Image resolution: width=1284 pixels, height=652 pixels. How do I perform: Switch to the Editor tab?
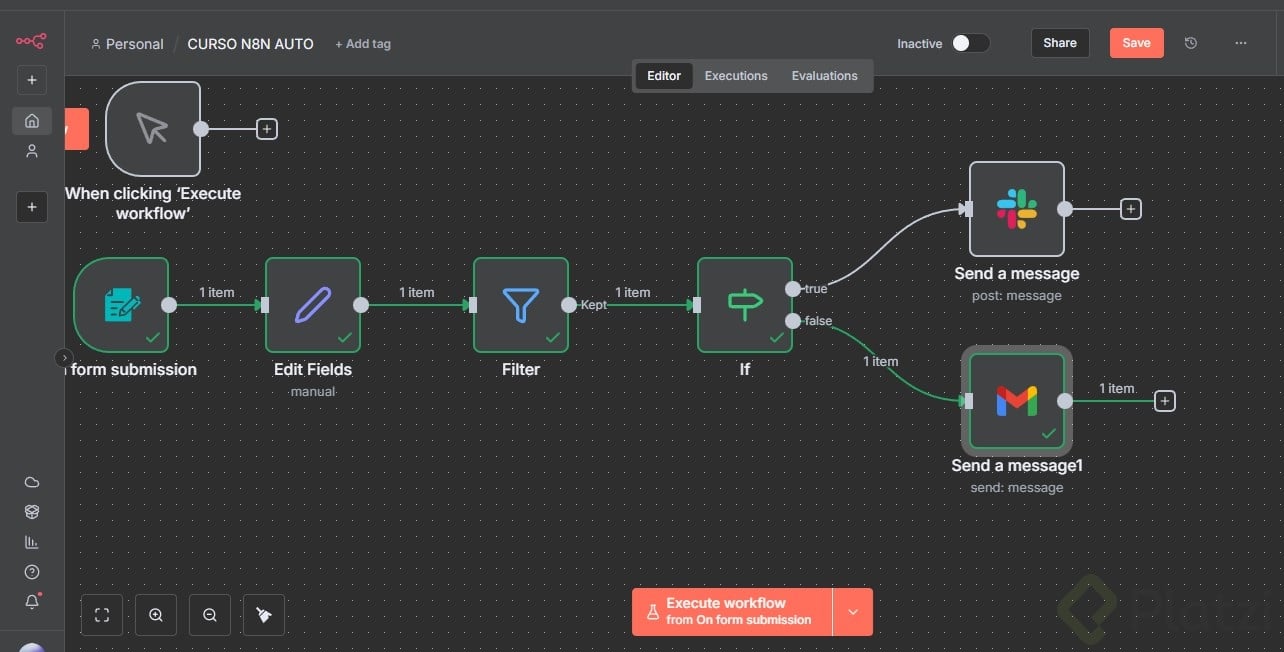(x=664, y=76)
